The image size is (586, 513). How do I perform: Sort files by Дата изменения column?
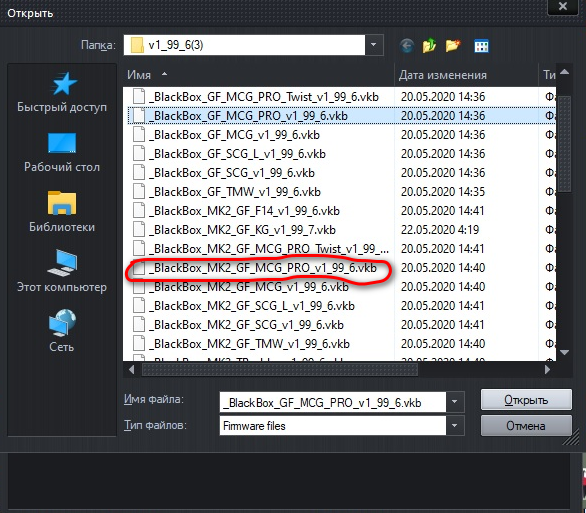466,75
